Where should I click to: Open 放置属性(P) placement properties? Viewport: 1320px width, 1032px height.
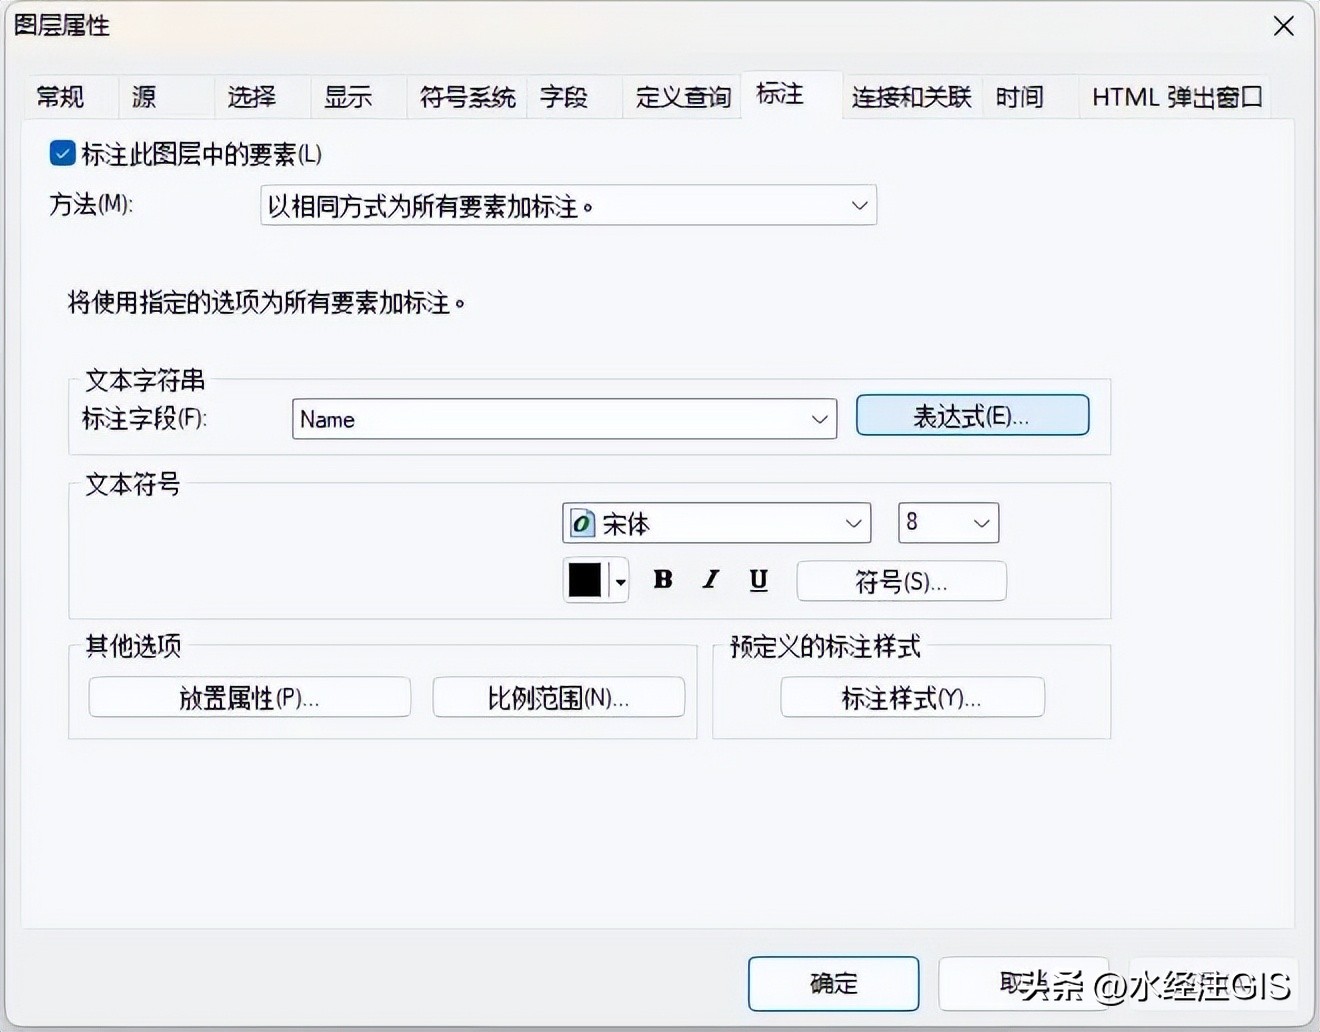click(x=249, y=697)
